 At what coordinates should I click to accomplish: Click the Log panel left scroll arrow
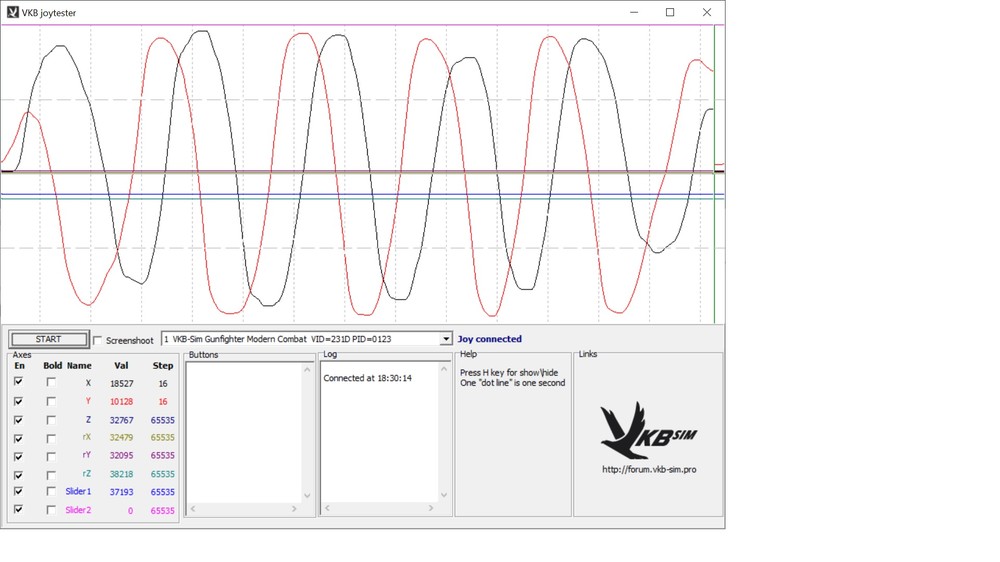(x=327, y=508)
